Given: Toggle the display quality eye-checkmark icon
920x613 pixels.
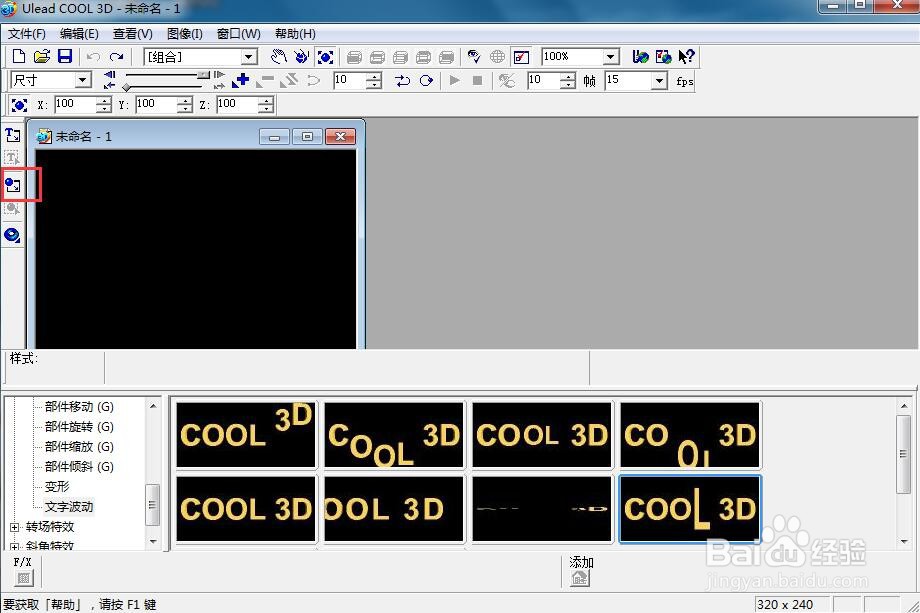Looking at the screenshot, I should pyautogui.click(x=474, y=56).
